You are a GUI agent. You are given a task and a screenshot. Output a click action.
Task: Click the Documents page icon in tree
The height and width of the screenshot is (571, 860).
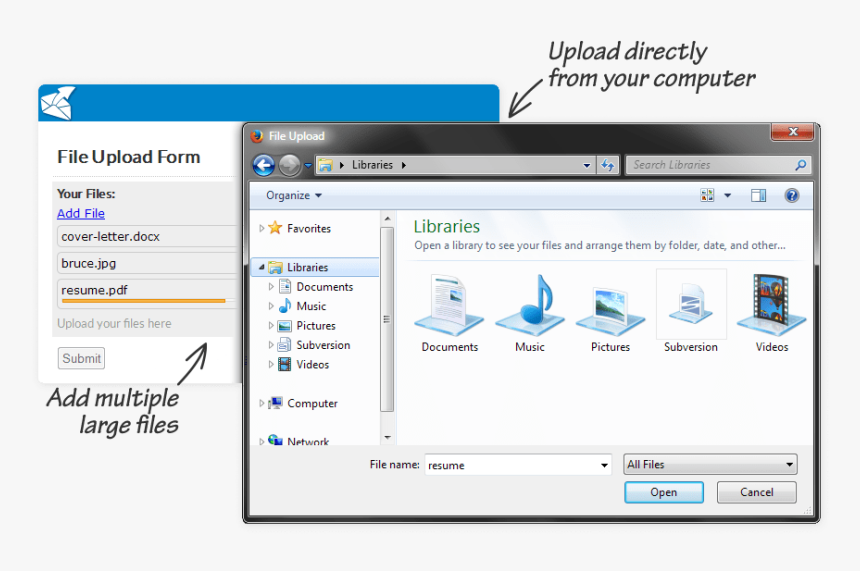[x=285, y=286]
